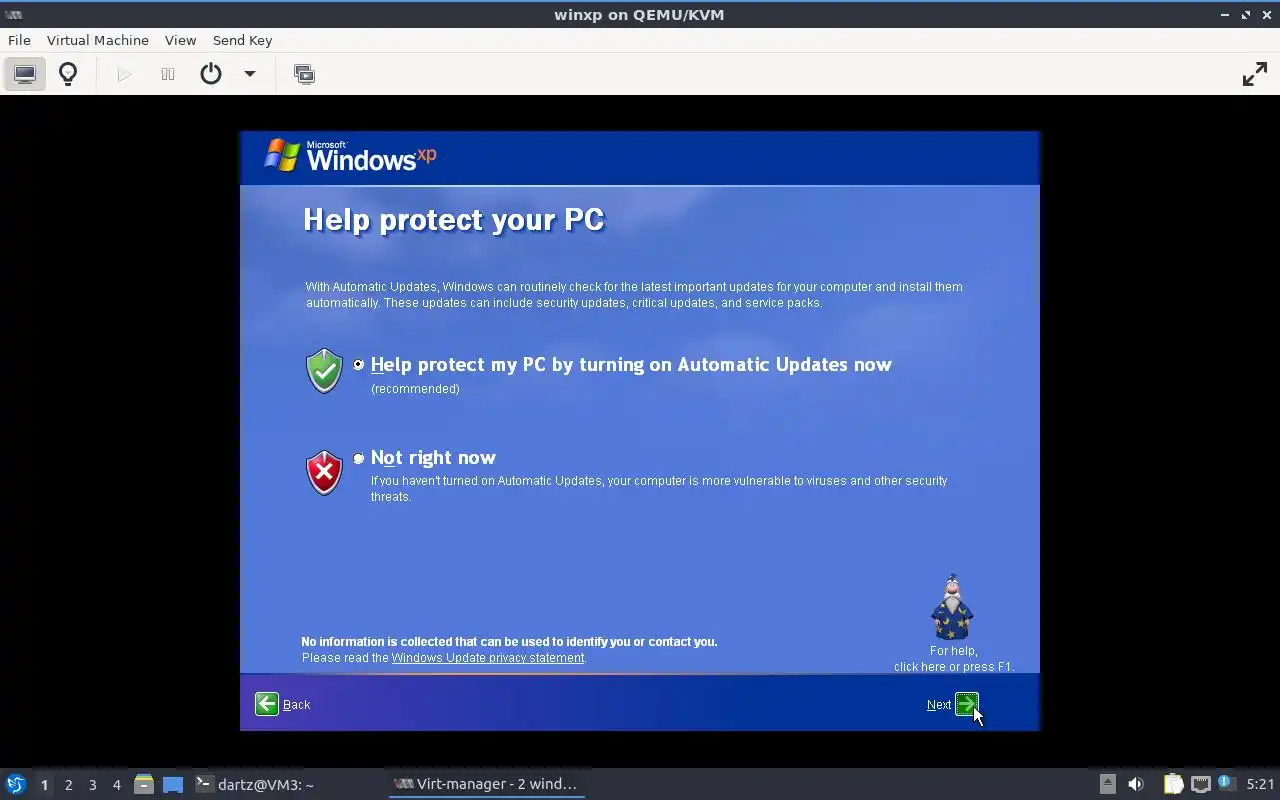Close the winxp QEMU/KVM window

pyautogui.click(x=1266, y=14)
